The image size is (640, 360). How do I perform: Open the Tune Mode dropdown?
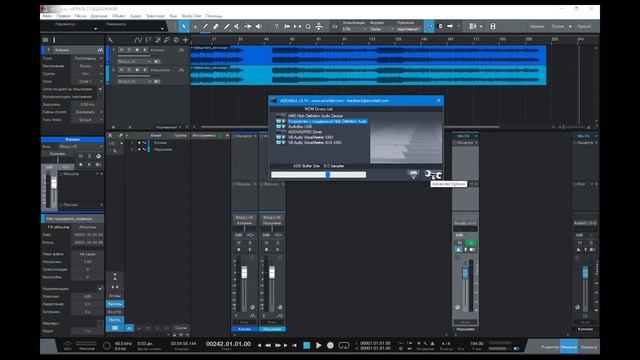pos(87,120)
